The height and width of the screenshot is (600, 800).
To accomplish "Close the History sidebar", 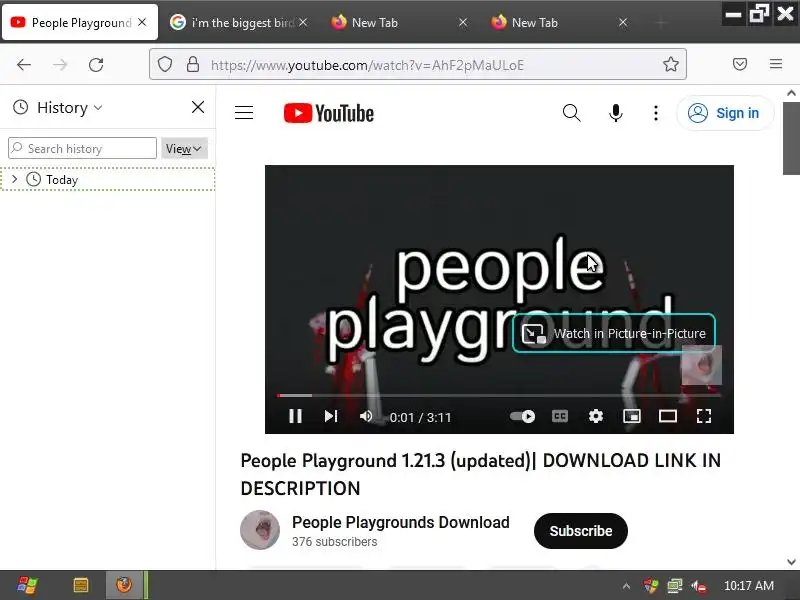I will 198,107.
